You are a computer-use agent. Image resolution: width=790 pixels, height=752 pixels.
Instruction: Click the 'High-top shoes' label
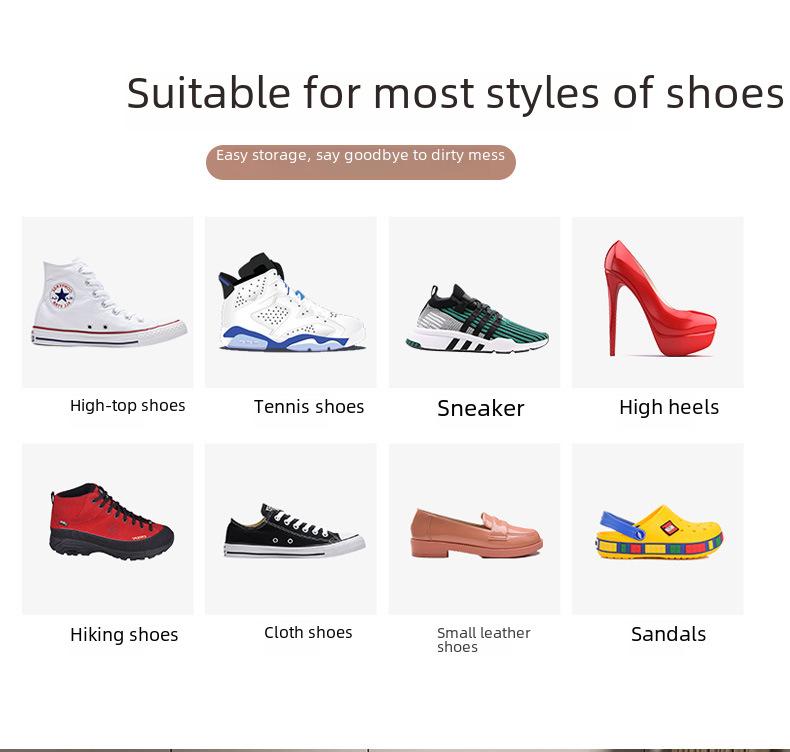tap(127, 405)
